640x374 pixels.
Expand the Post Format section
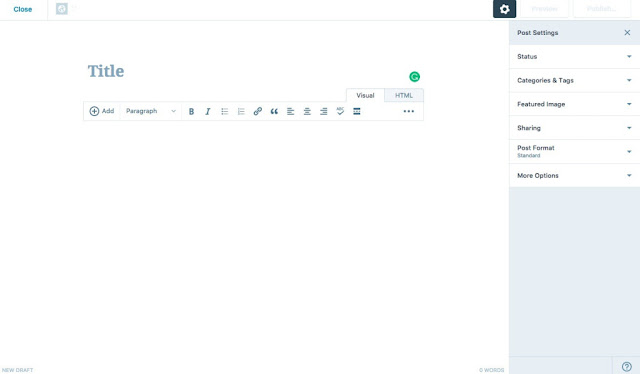pyautogui.click(x=574, y=151)
